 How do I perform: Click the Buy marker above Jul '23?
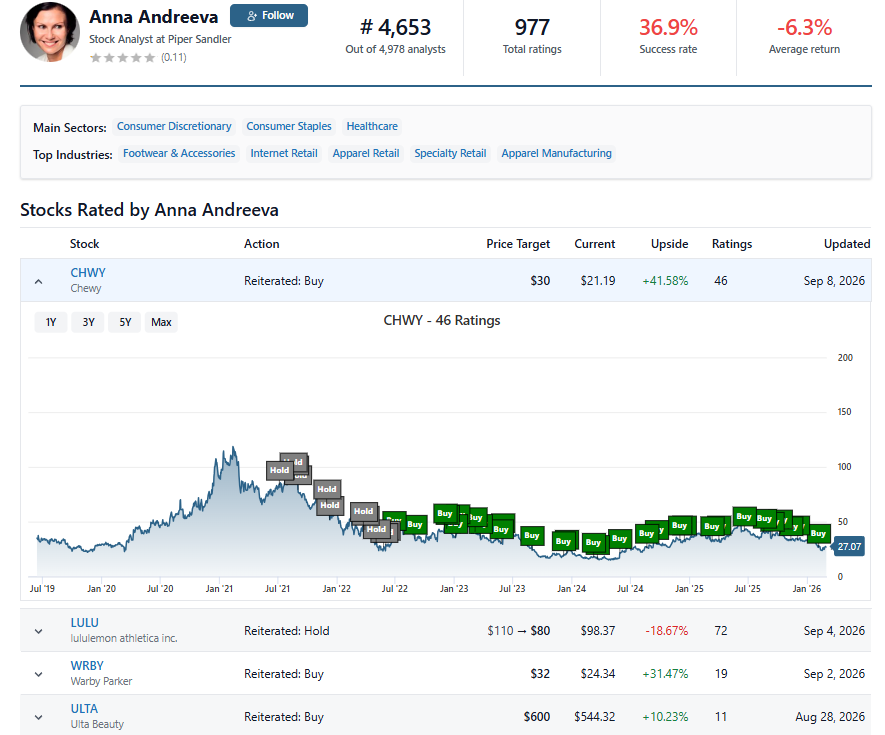501,530
